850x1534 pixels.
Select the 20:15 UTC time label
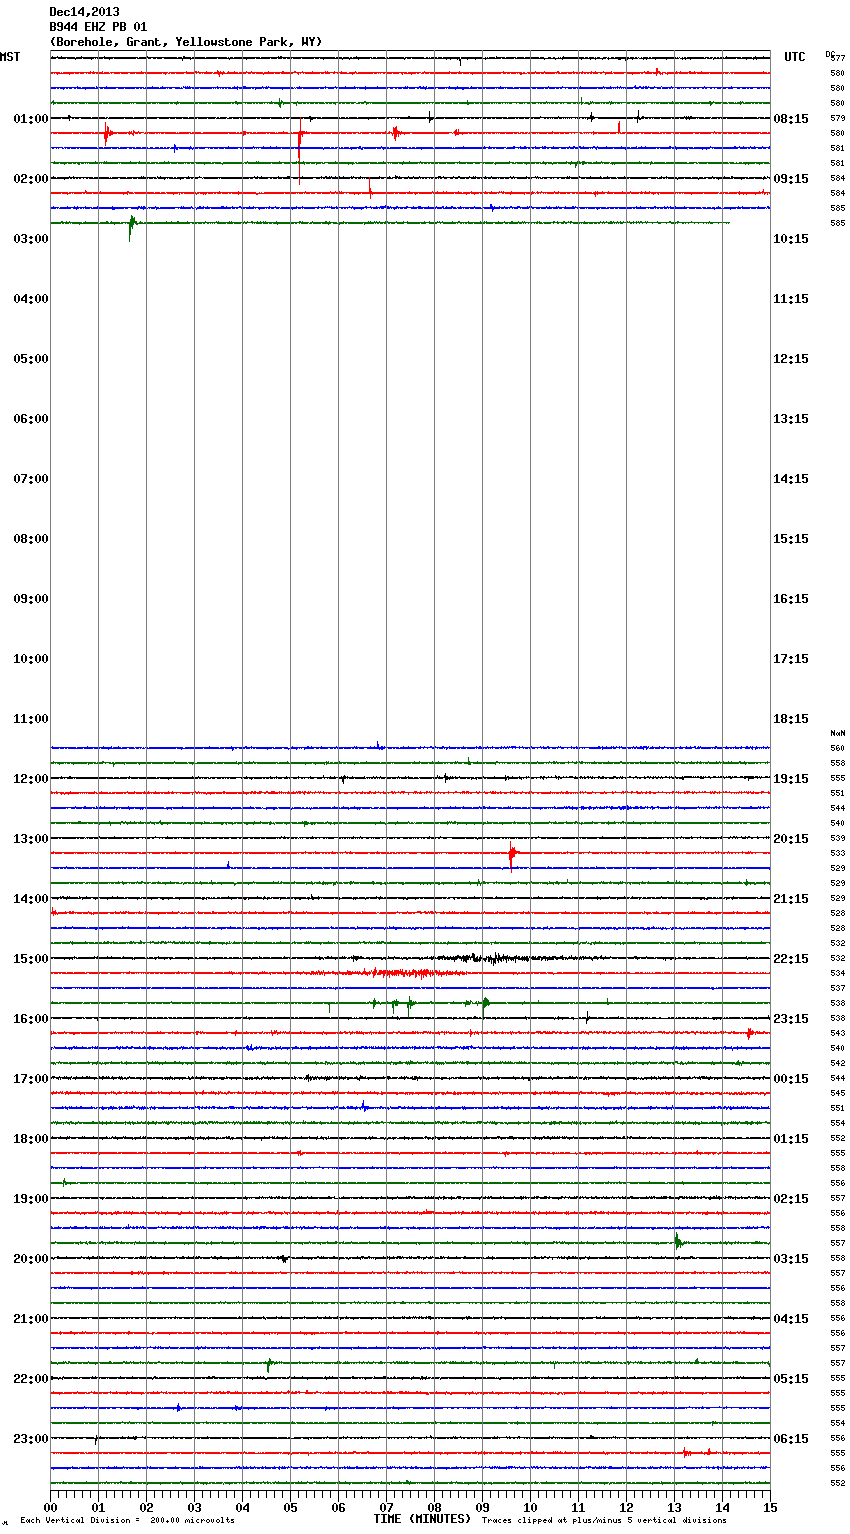pos(791,839)
